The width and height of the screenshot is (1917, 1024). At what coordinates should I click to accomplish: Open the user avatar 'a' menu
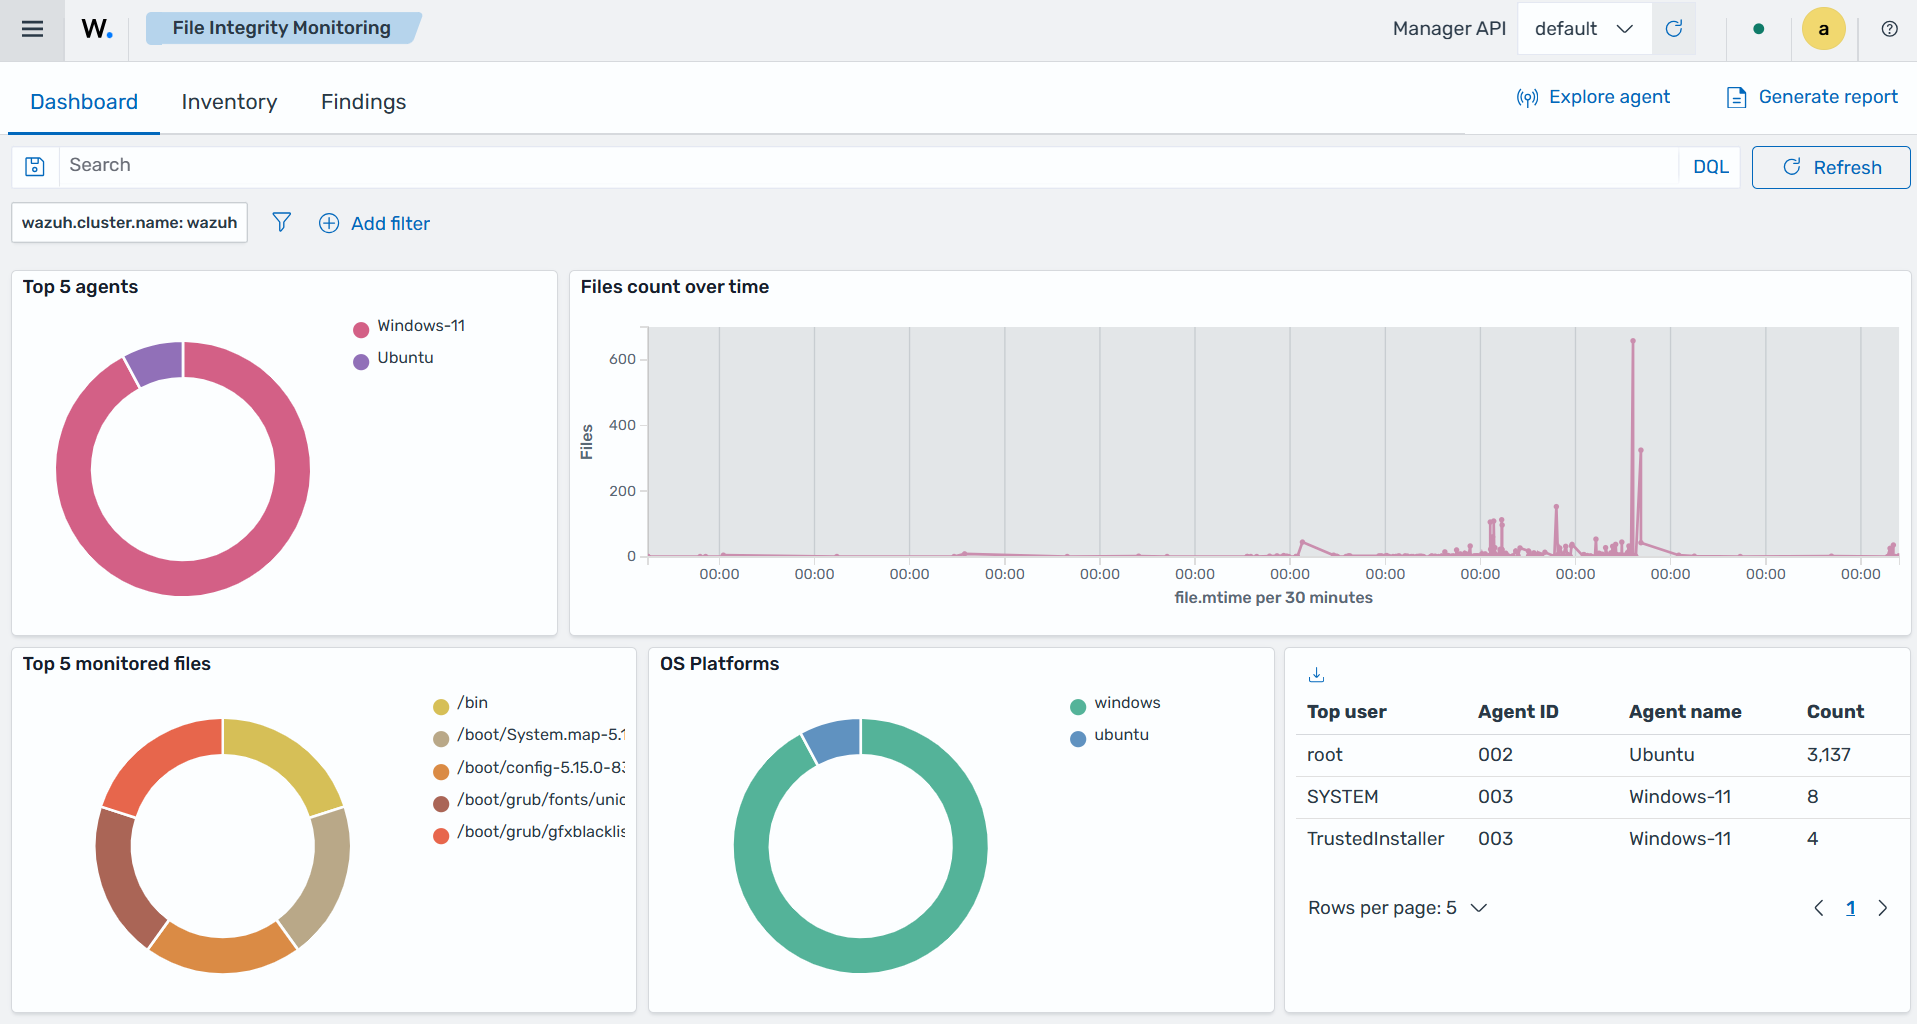click(x=1823, y=29)
